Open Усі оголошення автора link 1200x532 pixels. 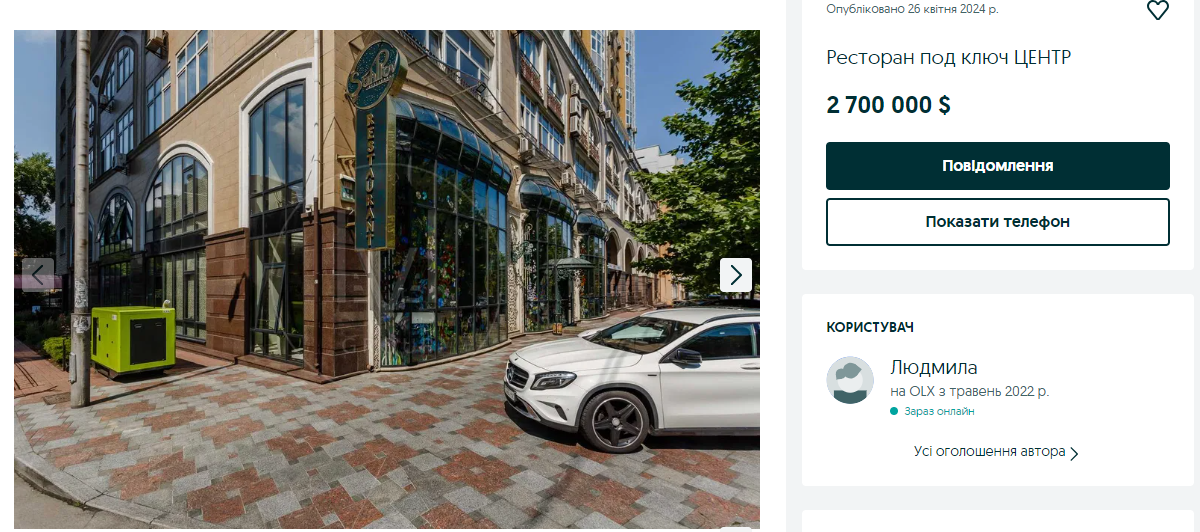[990, 452]
